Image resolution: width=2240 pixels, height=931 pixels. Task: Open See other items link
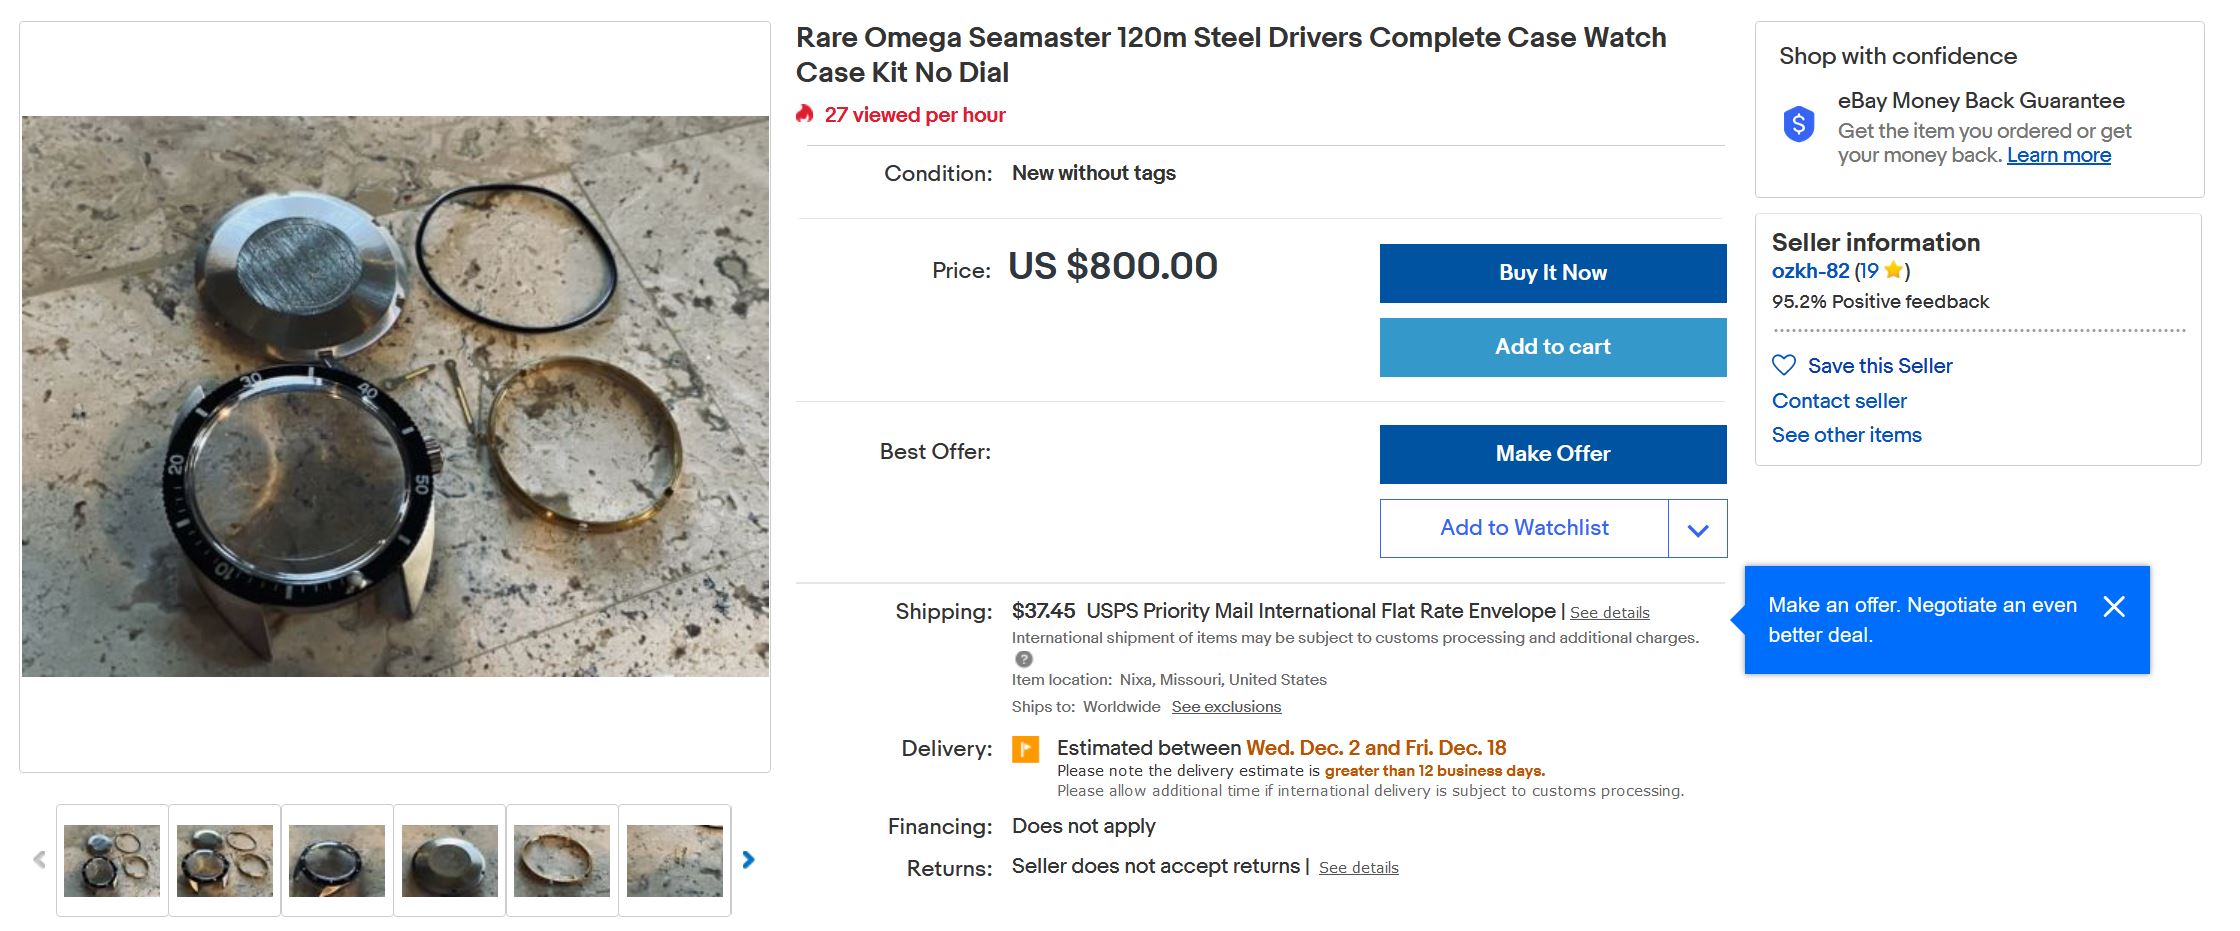click(x=1846, y=435)
